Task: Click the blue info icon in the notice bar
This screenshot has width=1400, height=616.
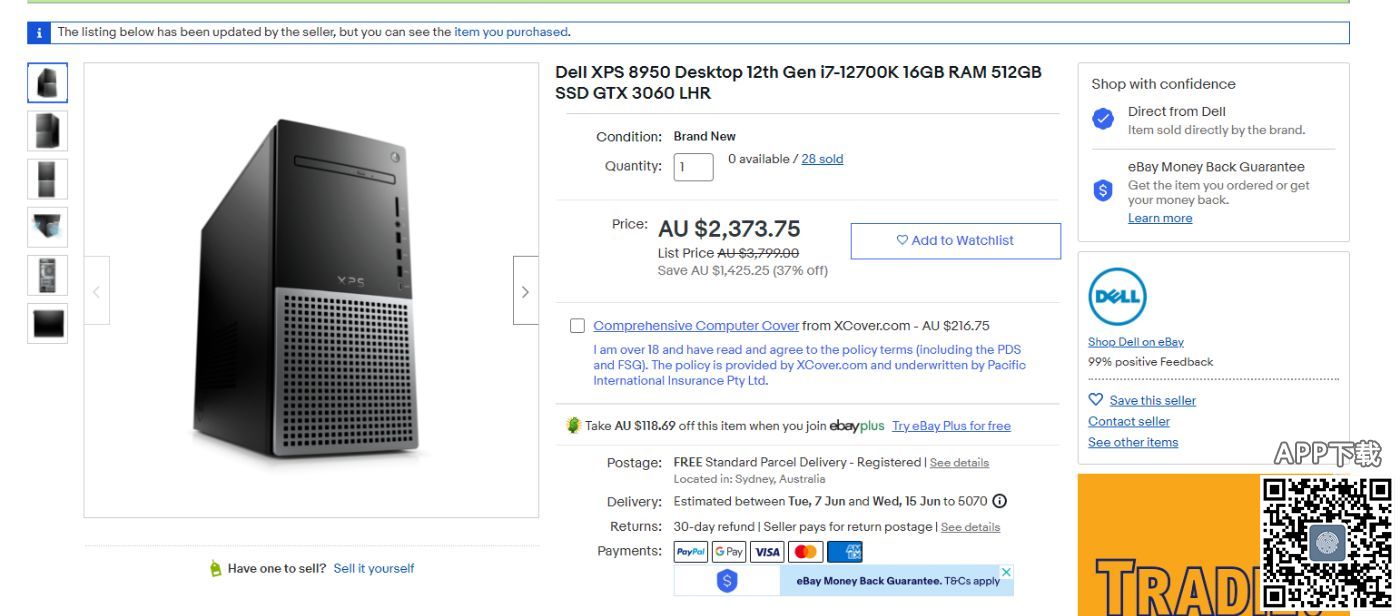Action: coord(40,32)
